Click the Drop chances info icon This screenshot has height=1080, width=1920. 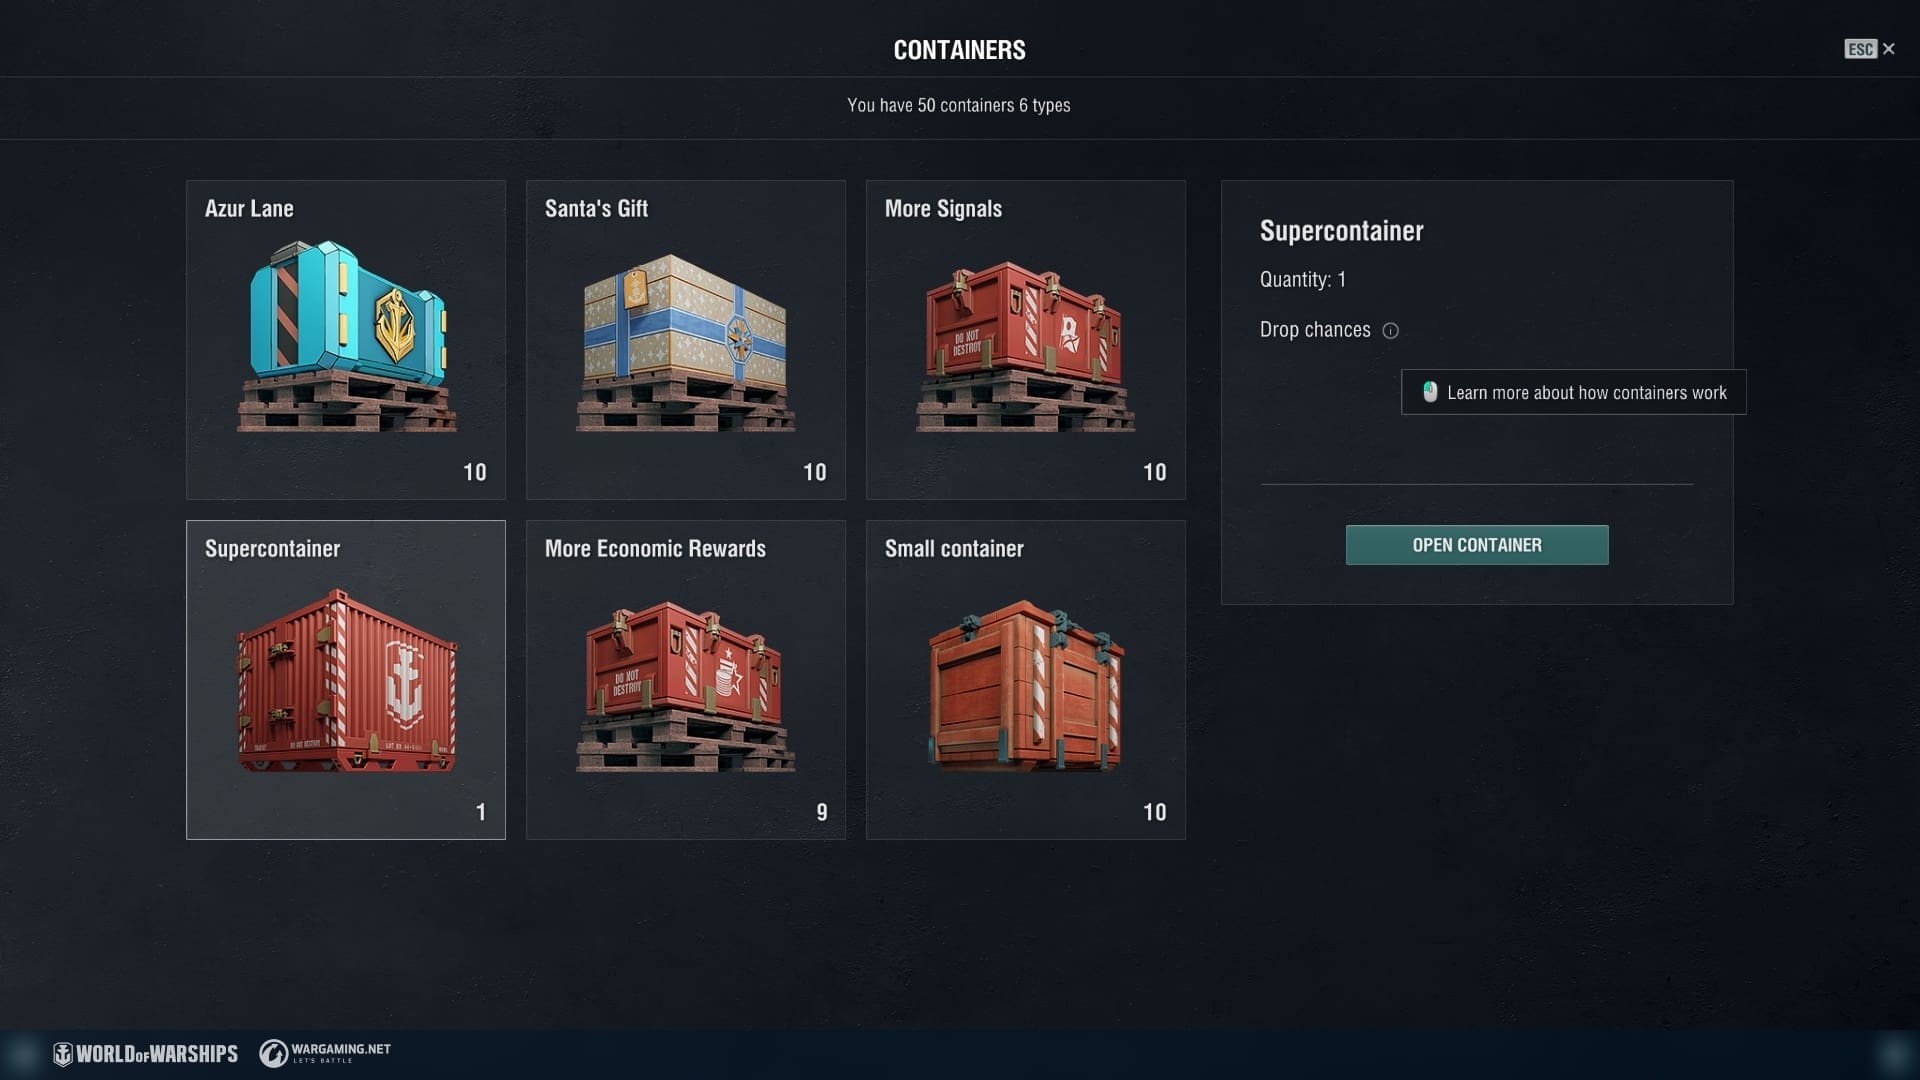click(1390, 331)
